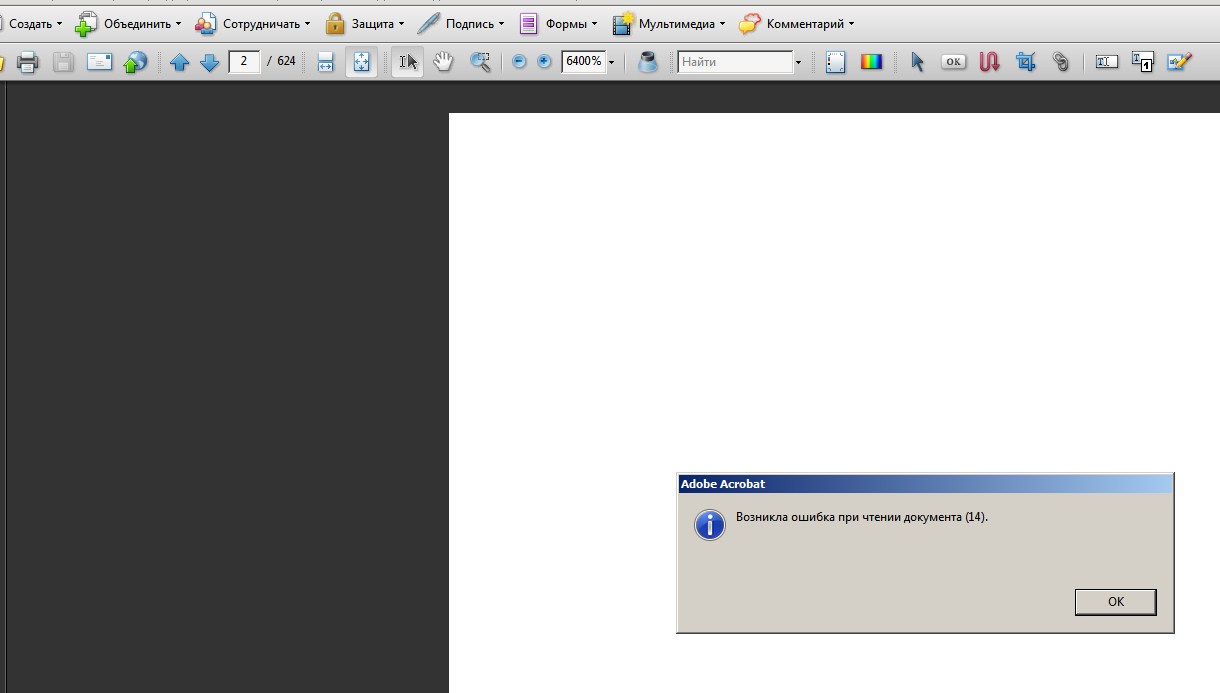The image size is (1220, 693).
Task: Click the zoom in plus button
Action: click(544, 62)
